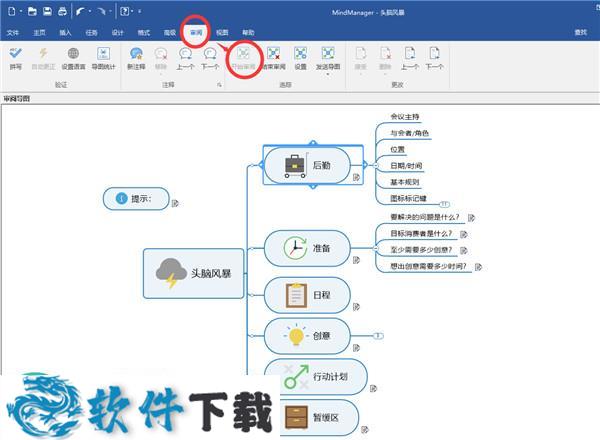Select the 后勤 topic

(x=307, y=165)
